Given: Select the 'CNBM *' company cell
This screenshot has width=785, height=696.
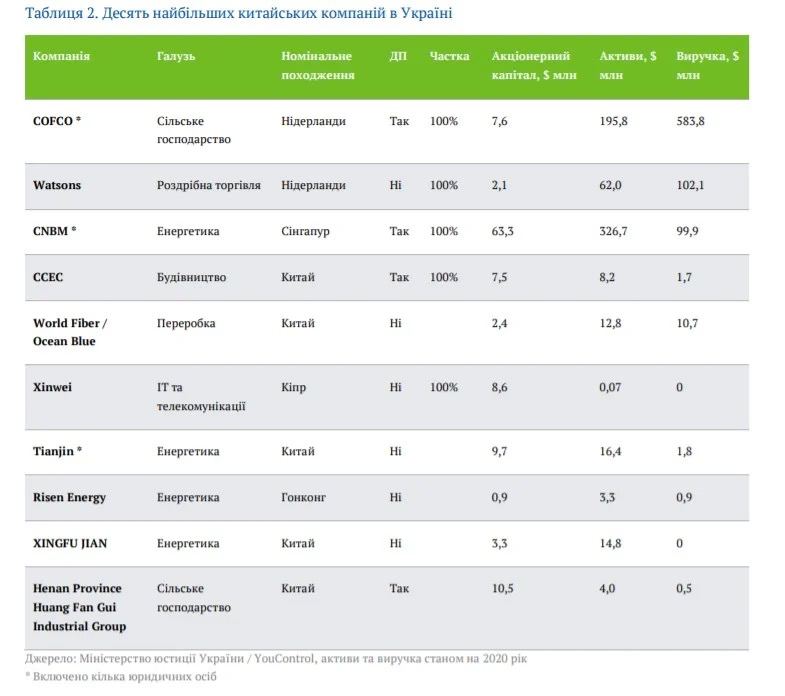Looking at the screenshot, I should pos(54,231).
